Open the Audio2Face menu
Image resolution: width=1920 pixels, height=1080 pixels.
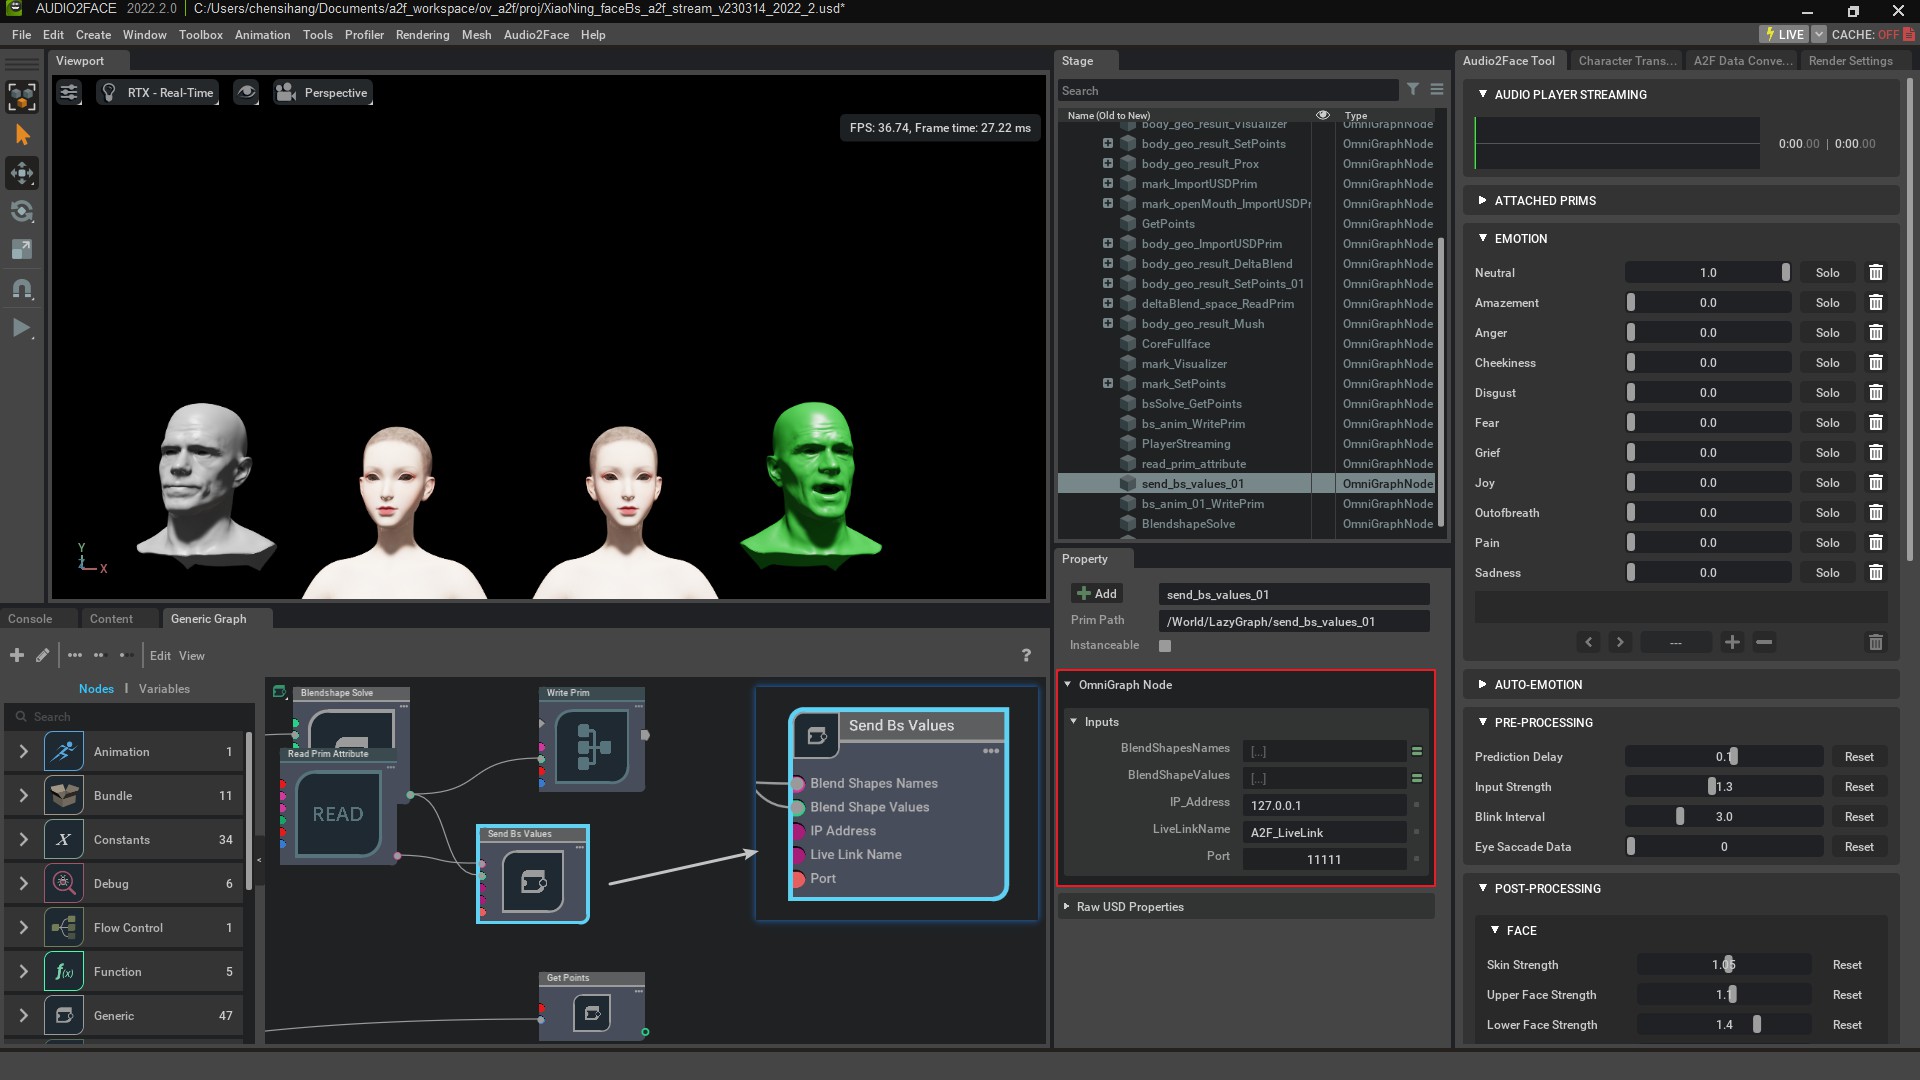[536, 35]
